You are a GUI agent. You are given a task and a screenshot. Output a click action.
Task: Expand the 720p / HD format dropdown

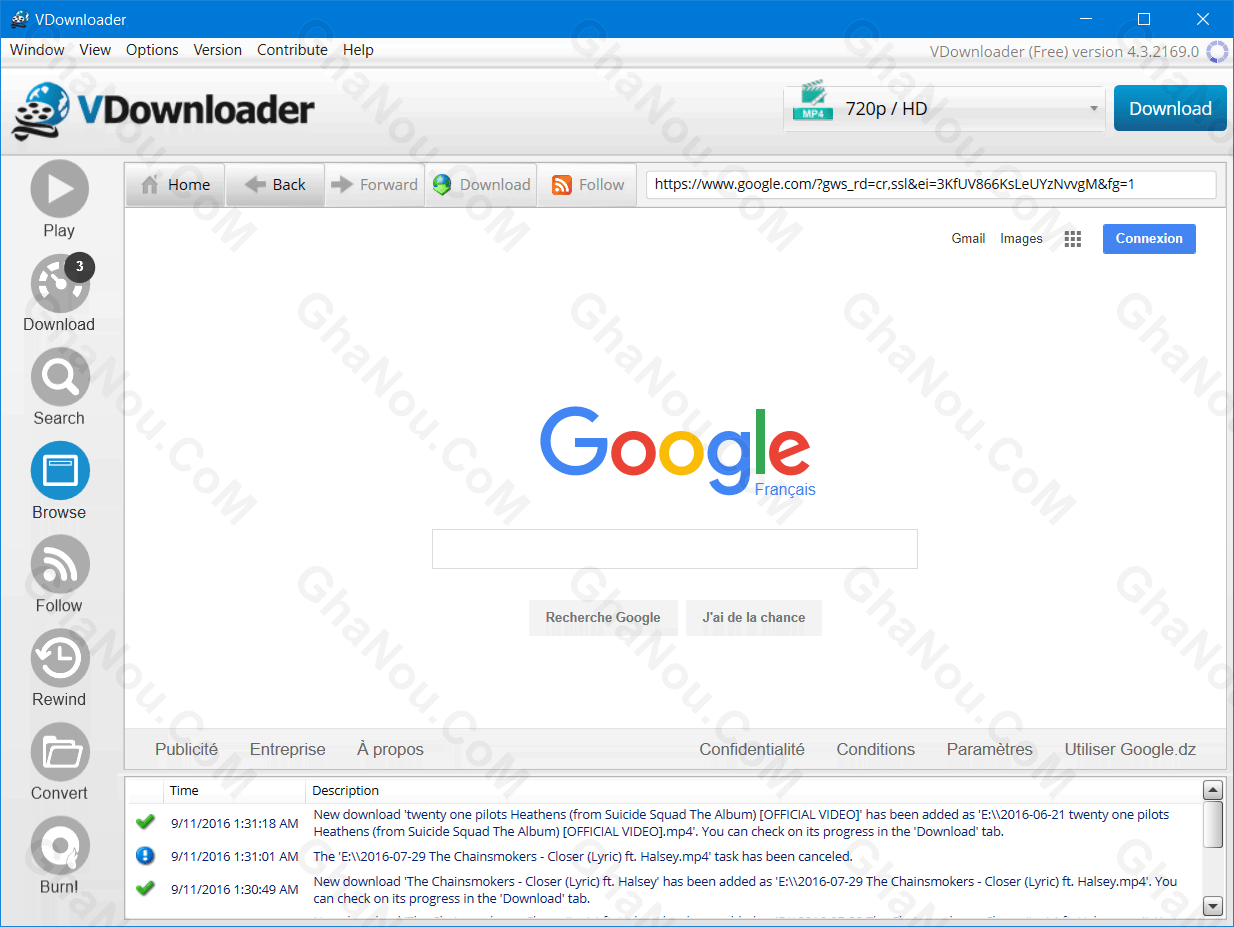point(944,109)
